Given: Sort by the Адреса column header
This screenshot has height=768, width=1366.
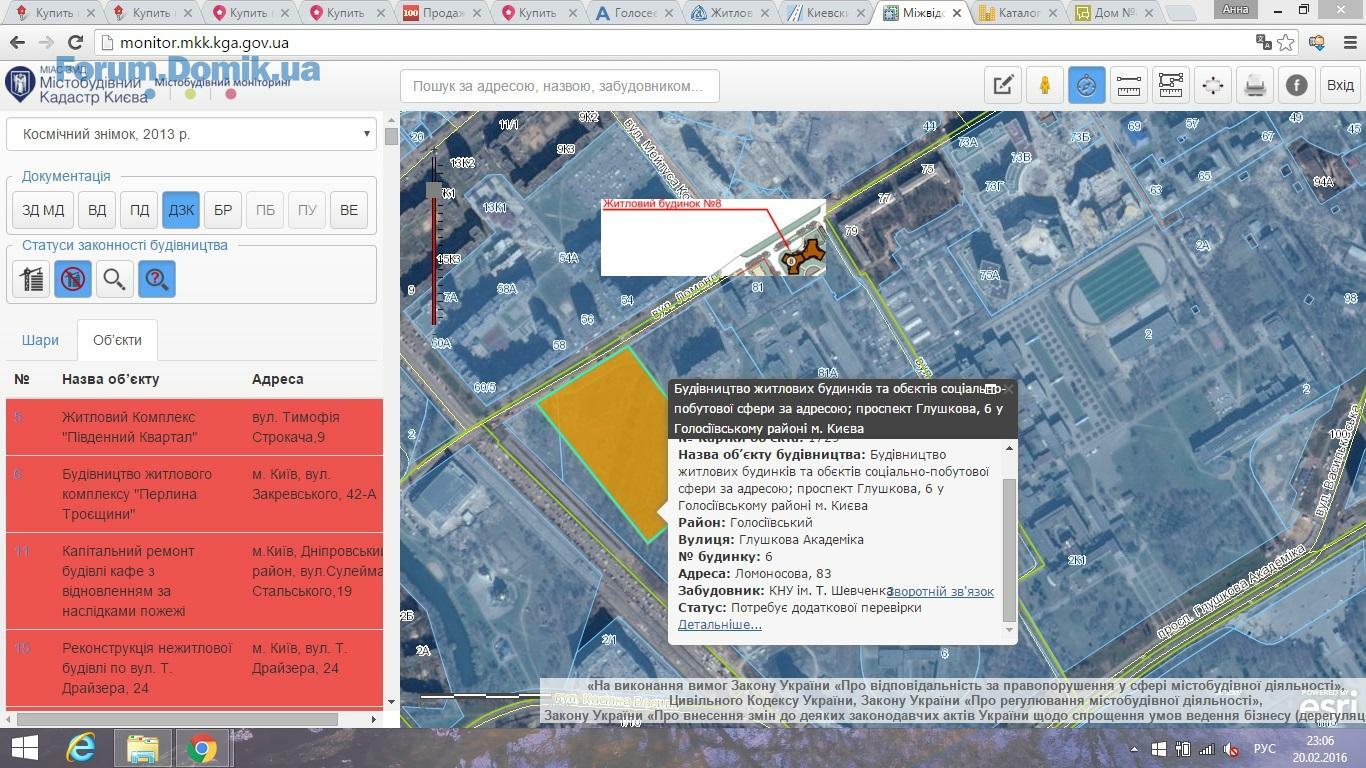Looking at the screenshot, I should pos(278,379).
